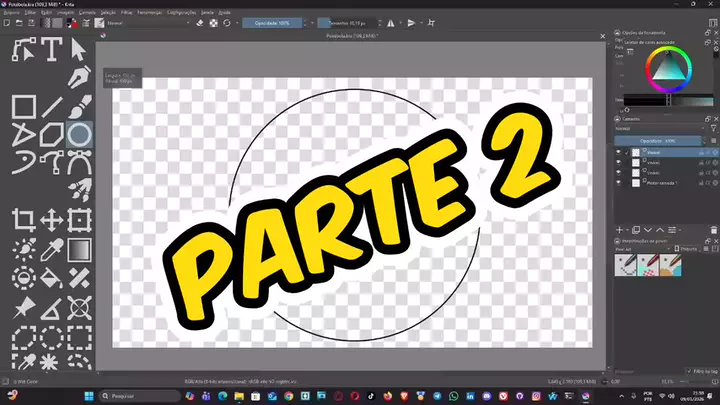
Task: Select the Text tool
Action: tap(51, 49)
